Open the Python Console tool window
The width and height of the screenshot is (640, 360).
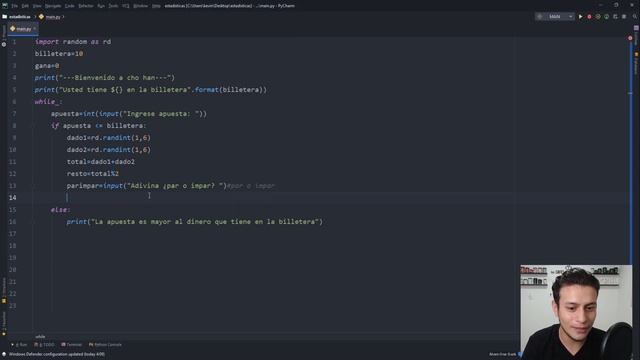click(105, 345)
